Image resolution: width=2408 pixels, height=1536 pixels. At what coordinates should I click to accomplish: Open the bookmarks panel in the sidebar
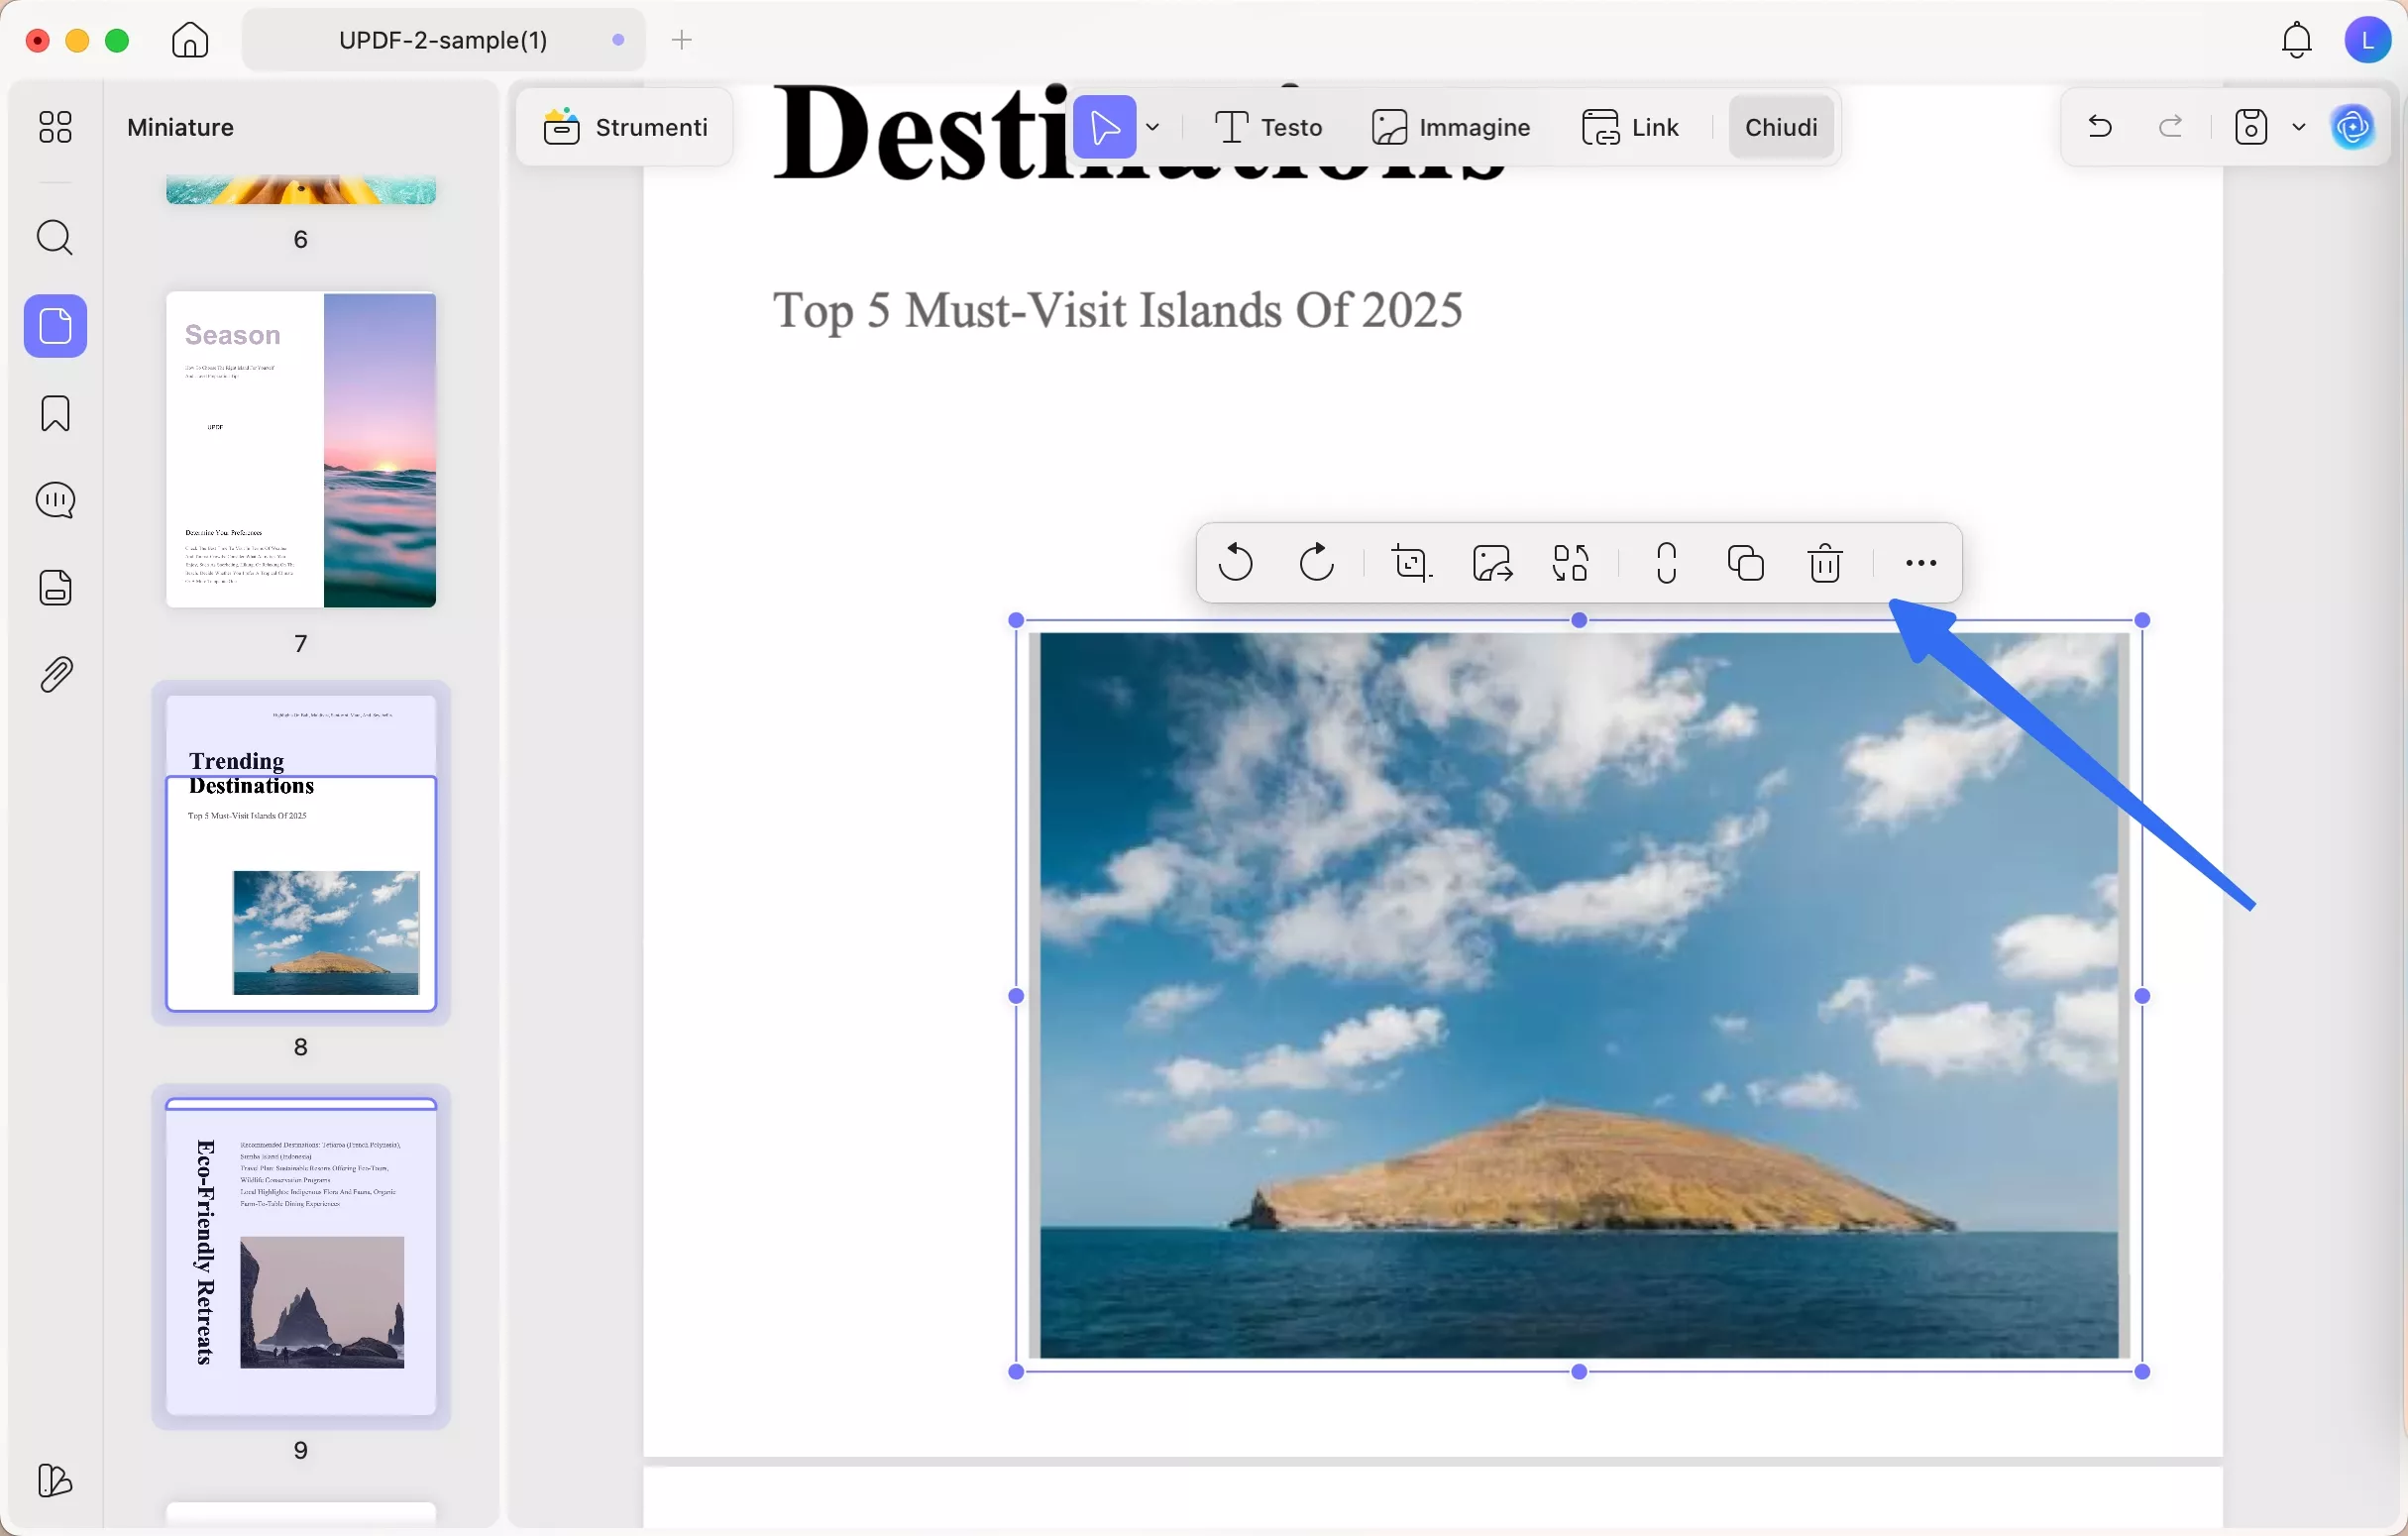click(55, 413)
